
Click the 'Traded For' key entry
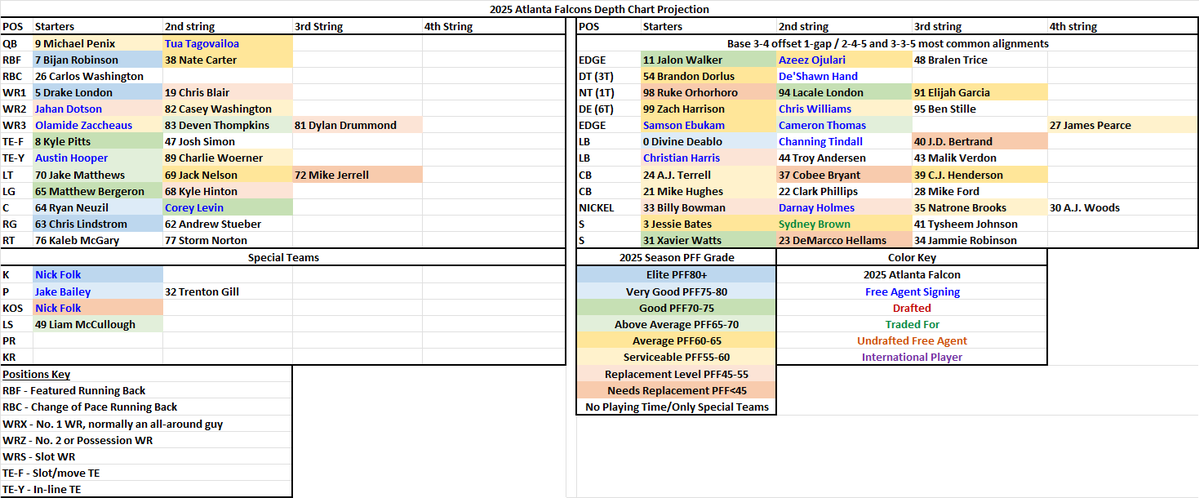click(912, 324)
